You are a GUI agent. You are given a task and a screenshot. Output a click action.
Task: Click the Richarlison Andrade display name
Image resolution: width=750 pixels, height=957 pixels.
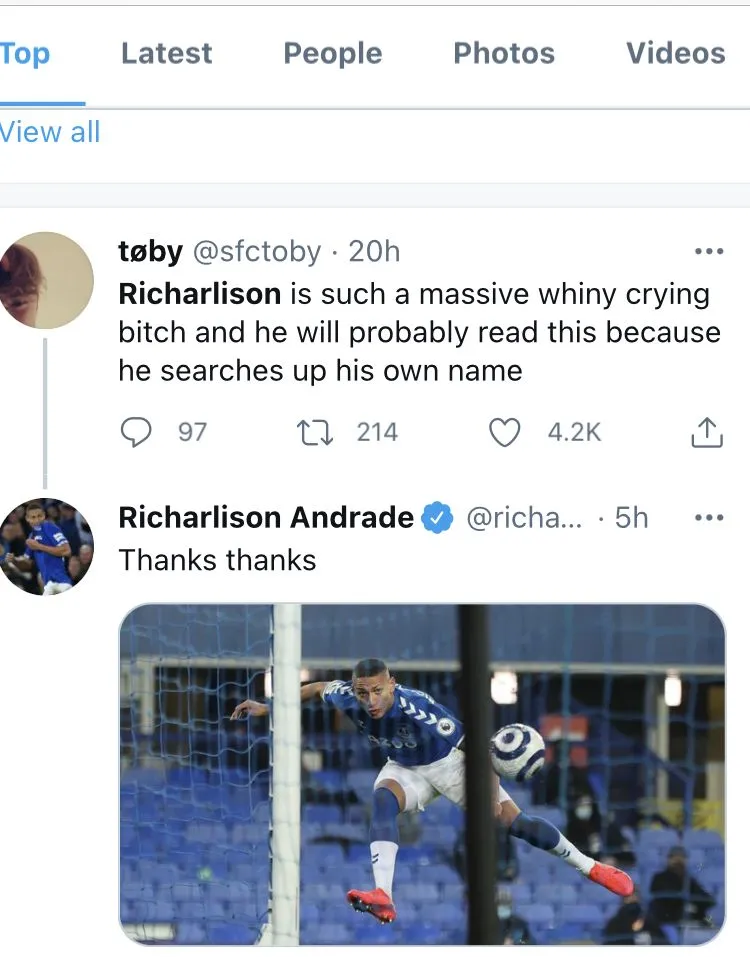click(x=265, y=518)
